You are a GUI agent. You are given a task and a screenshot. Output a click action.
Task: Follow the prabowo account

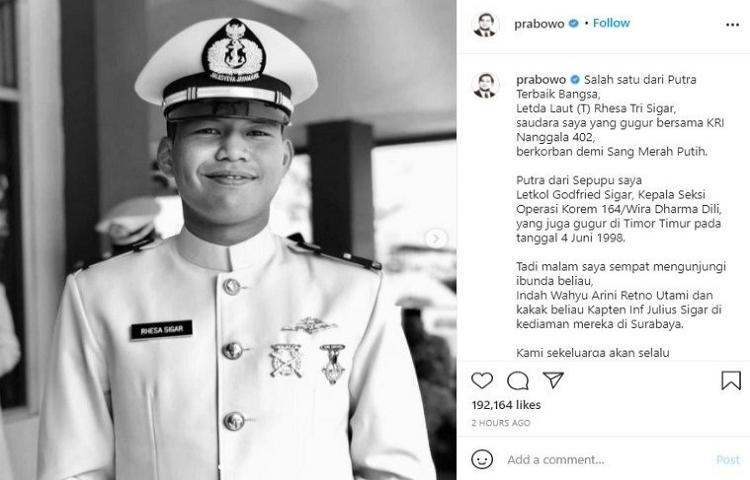[x=611, y=23]
